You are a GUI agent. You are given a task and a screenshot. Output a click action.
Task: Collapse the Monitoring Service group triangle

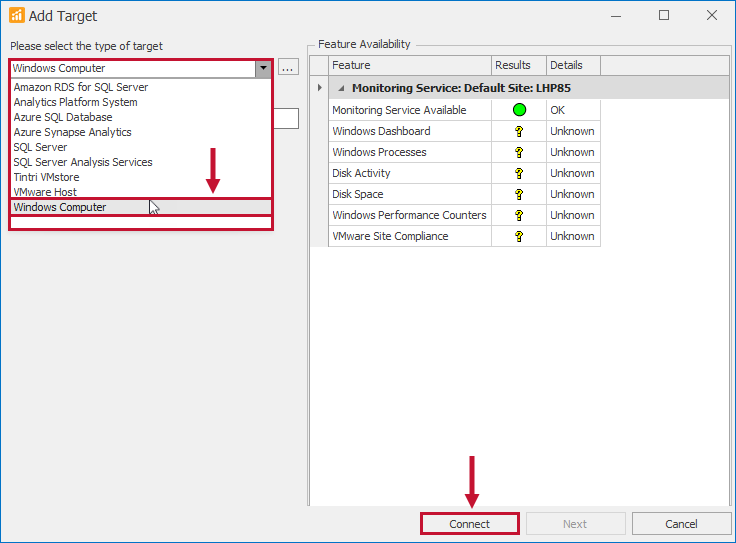(x=341, y=88)
